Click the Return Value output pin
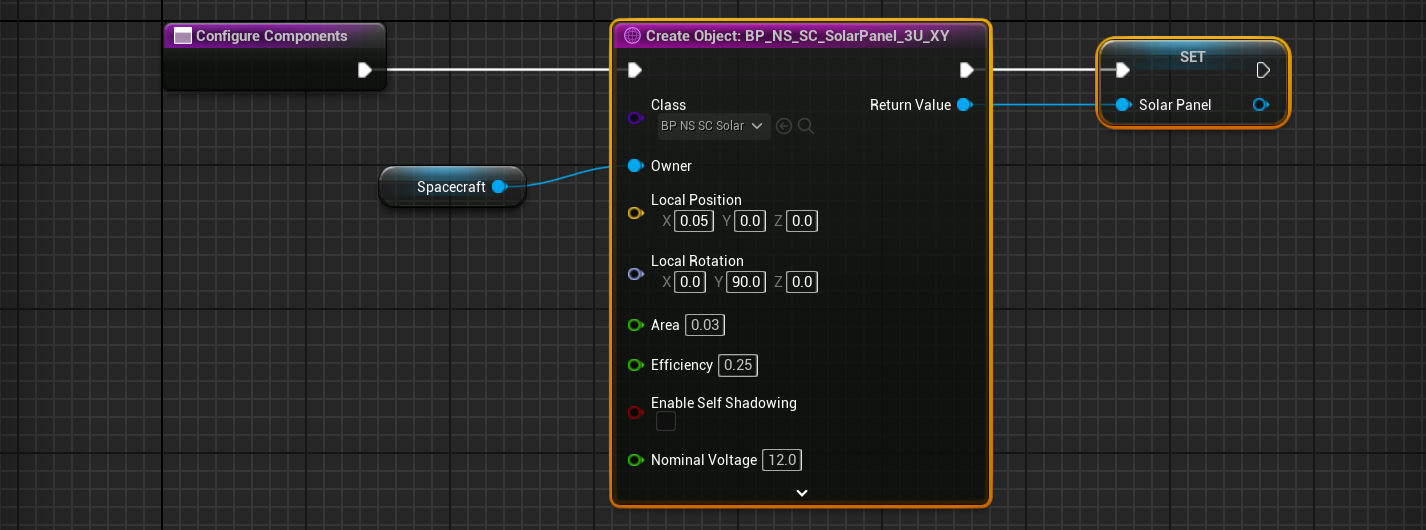Screen dimensions: 1426x530 coord(964,105)
